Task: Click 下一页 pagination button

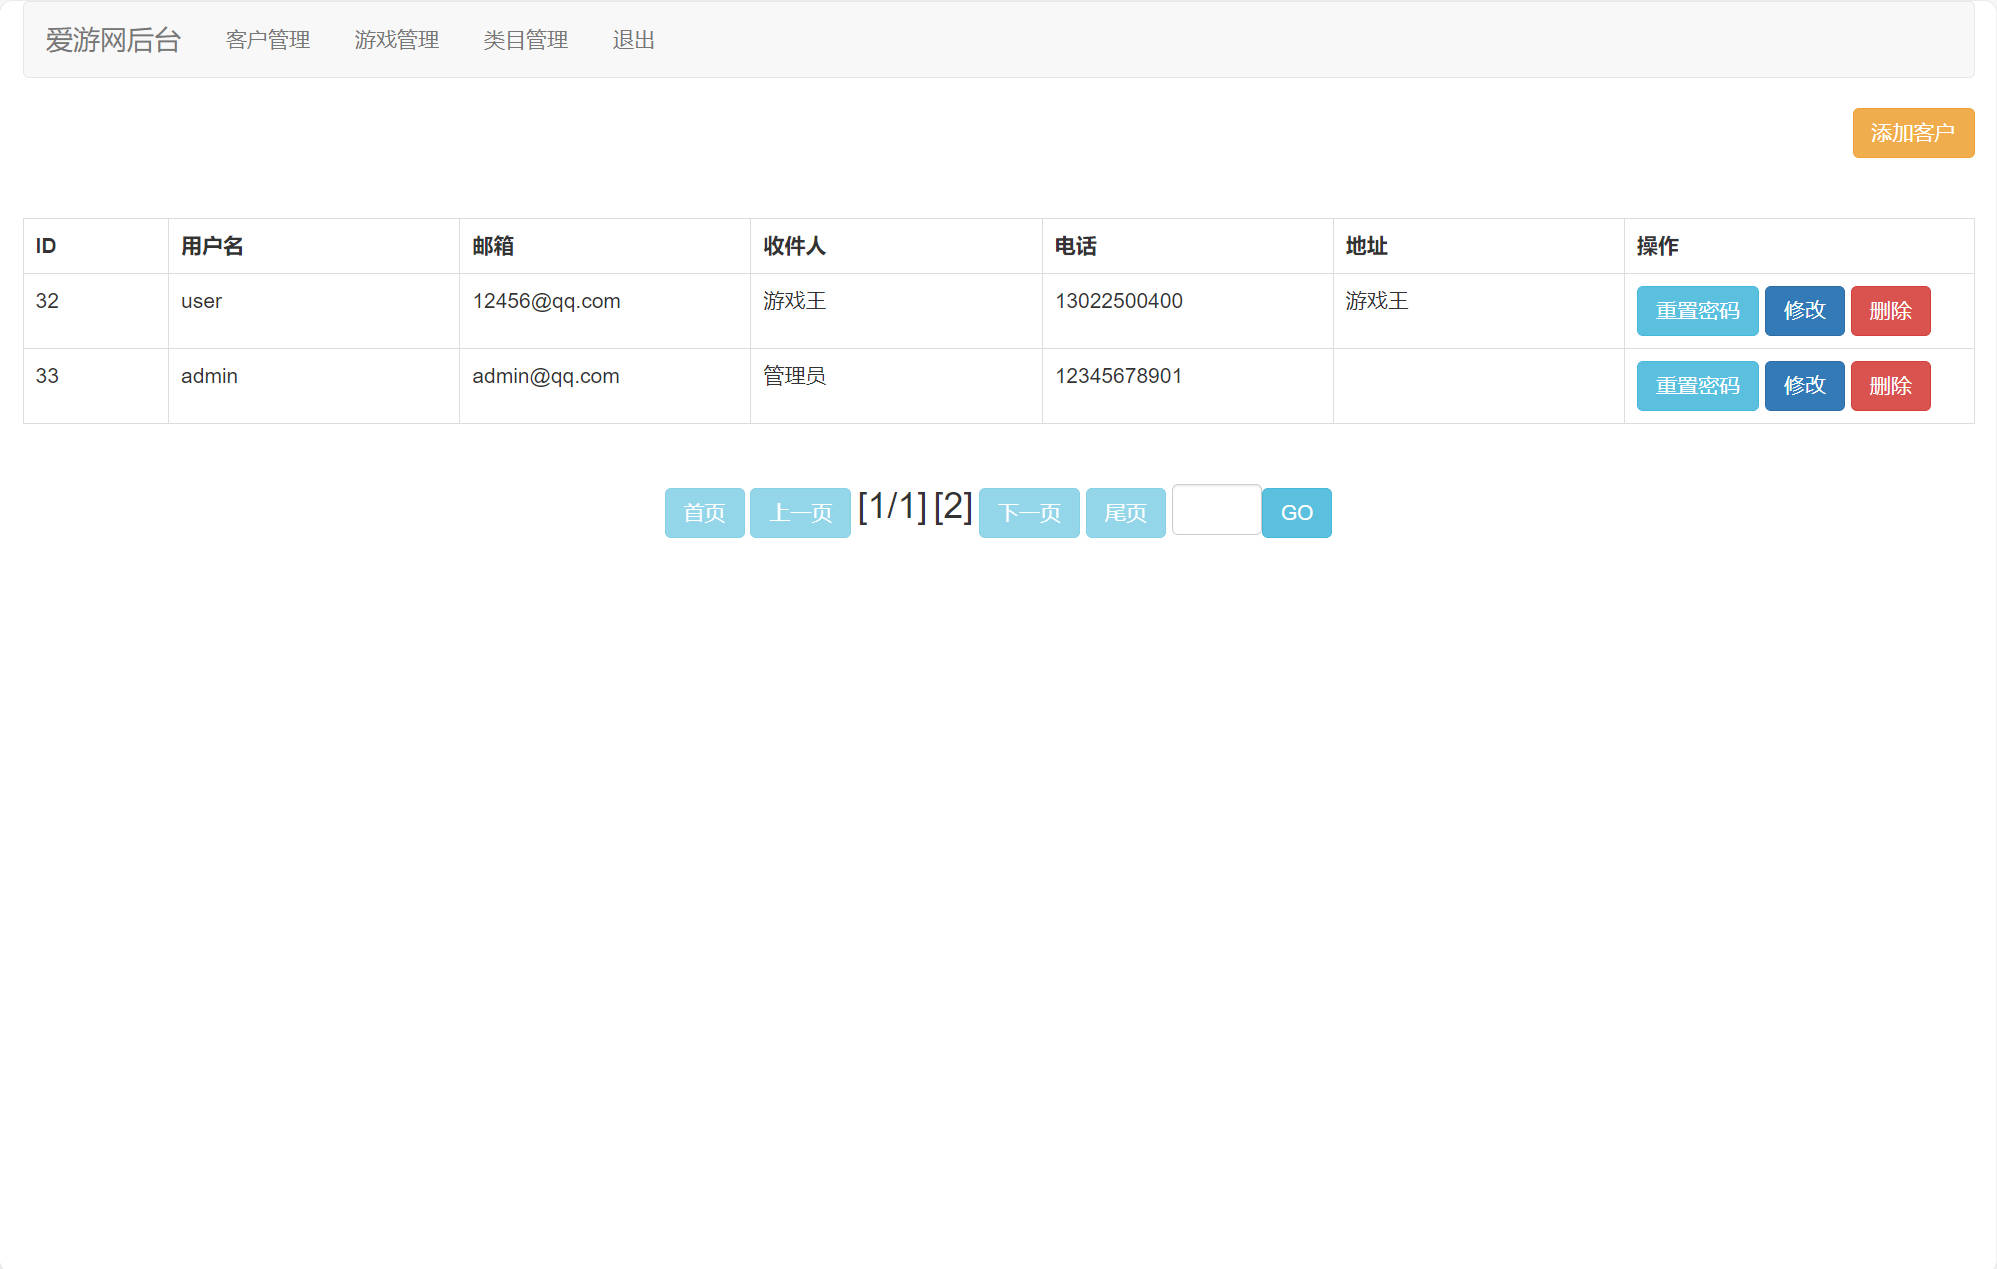Action: pos(1029,512)
